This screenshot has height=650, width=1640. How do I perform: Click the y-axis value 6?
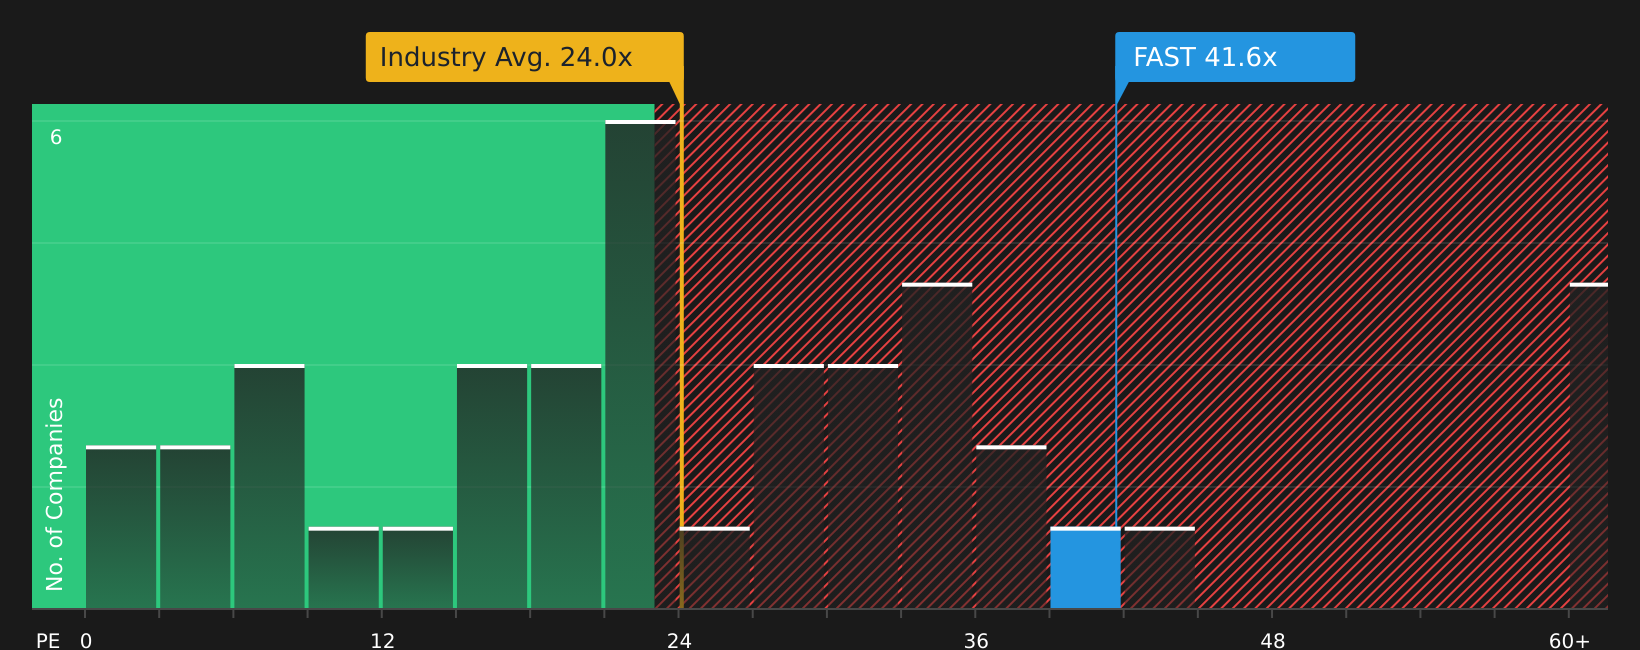coord(56,138)
